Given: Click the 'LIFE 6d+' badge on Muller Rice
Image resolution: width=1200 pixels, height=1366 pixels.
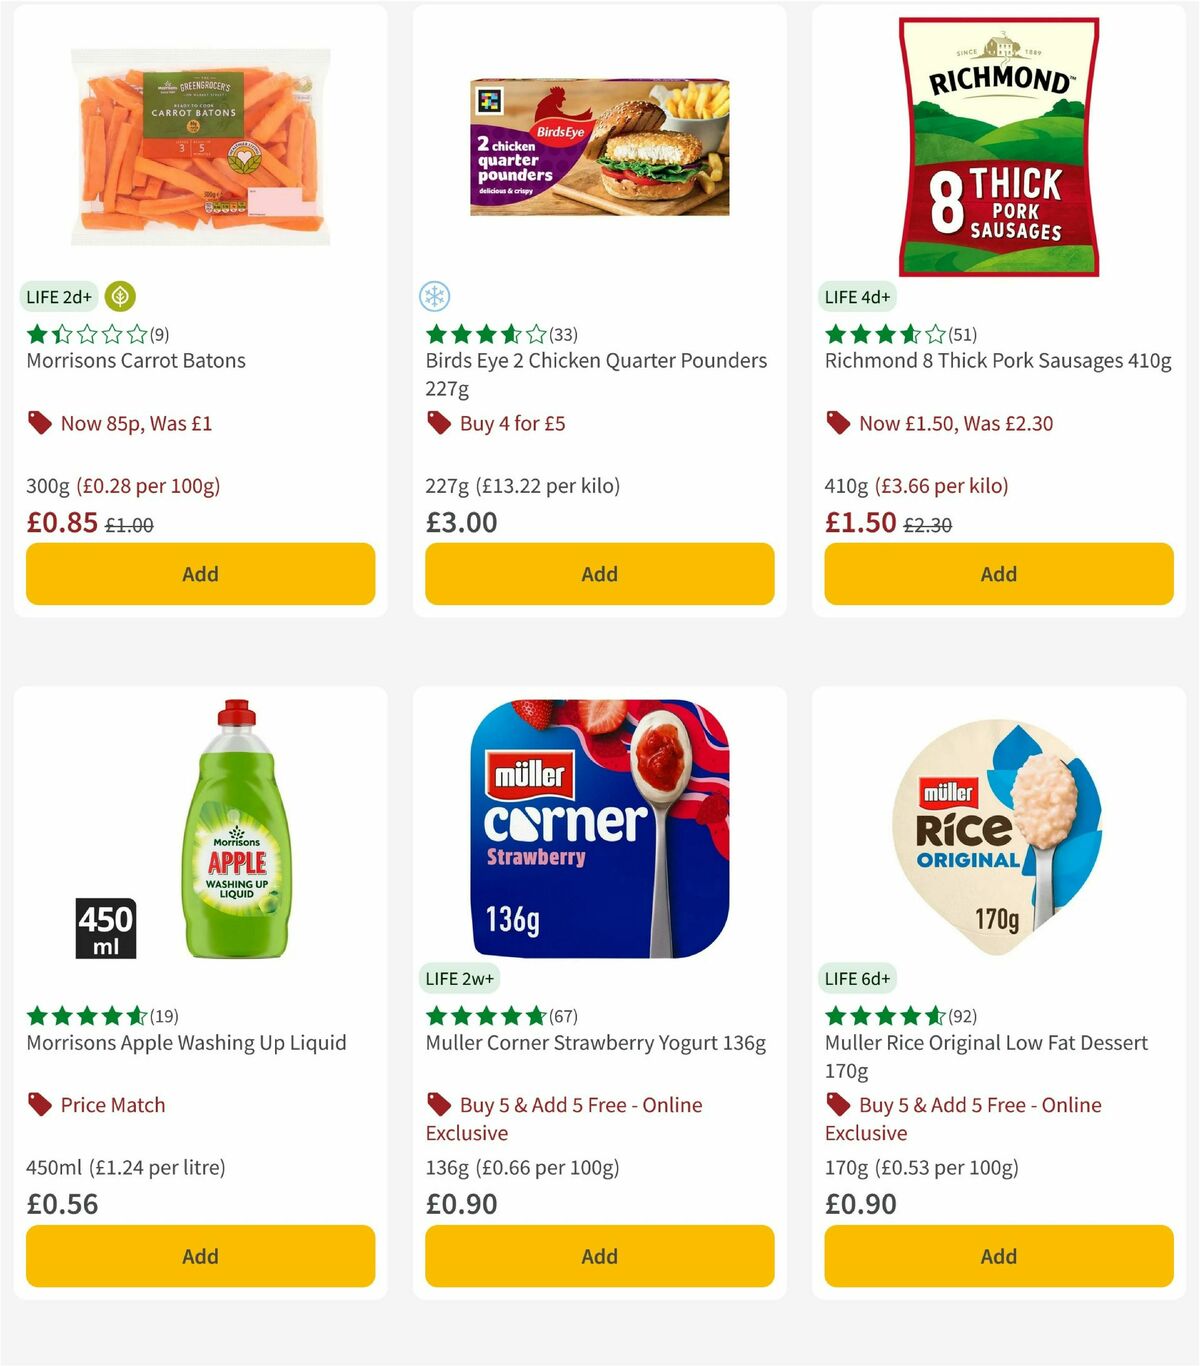Looking at the screenshot, I should [857, 979].
